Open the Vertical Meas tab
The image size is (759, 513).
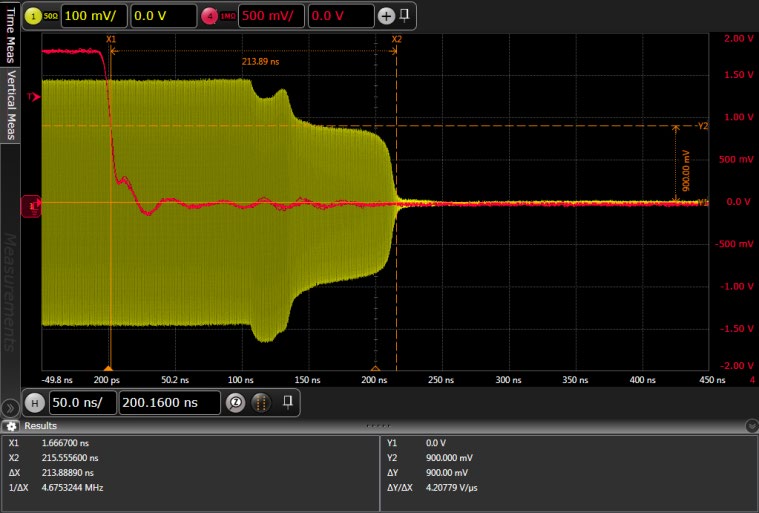pyautogui.click(x=11, y=105)
